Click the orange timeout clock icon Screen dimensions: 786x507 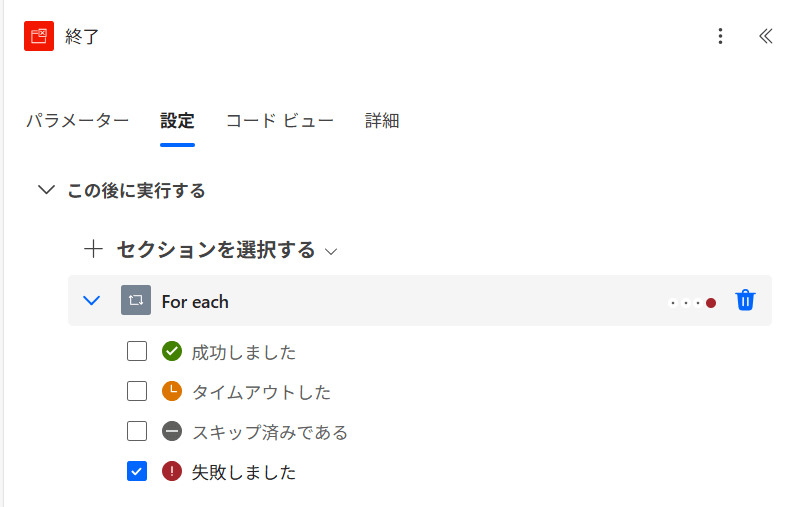coord(172,391)
